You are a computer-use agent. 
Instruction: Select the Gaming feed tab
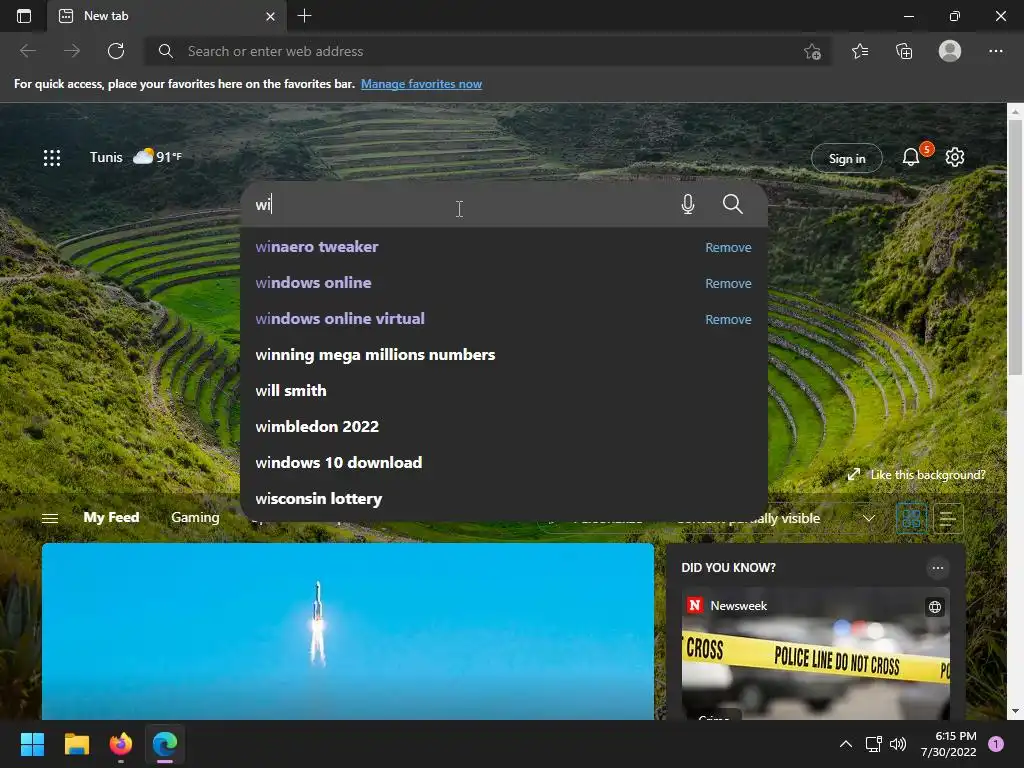coord(195,517)
